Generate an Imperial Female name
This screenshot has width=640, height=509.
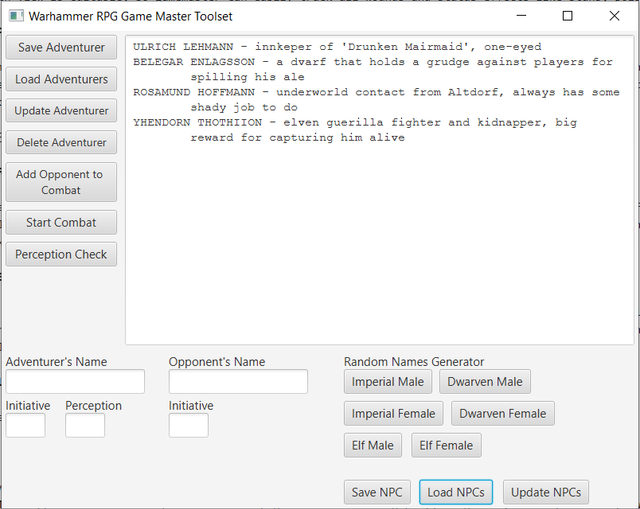coord(393,413)
